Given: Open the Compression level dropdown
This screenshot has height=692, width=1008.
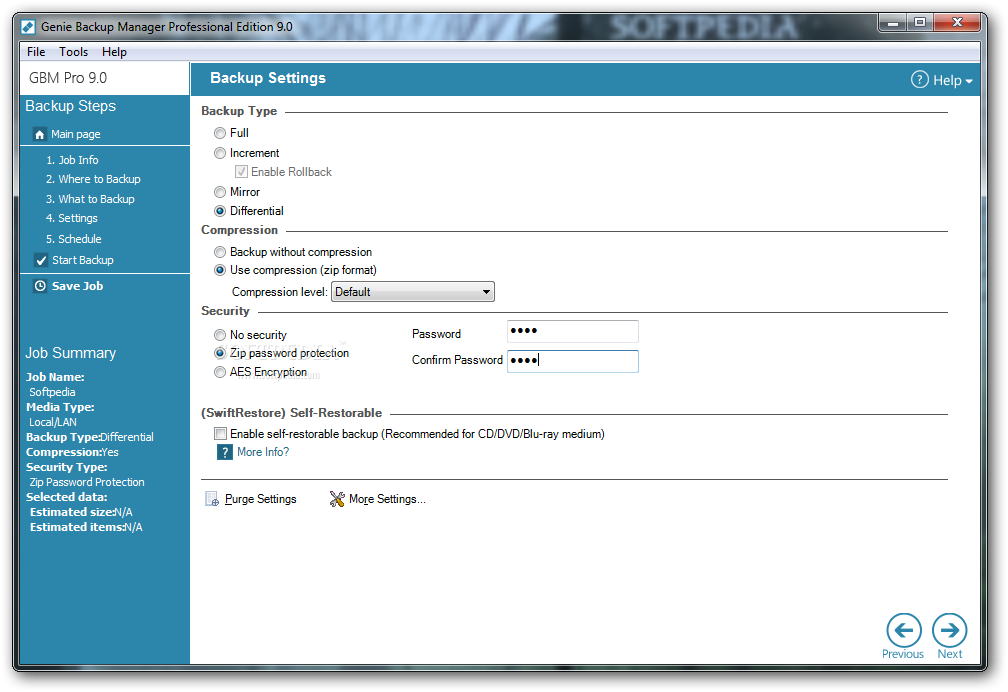Looking at the screenshot, I should pos(413,292).
